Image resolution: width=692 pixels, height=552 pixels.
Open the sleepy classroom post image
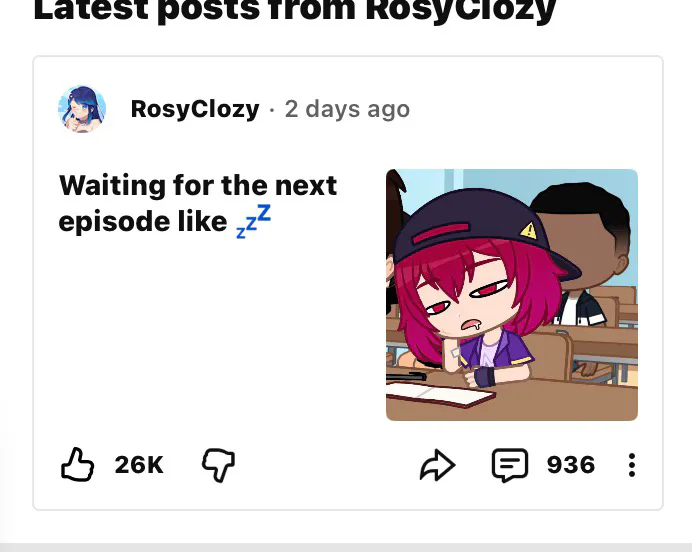[511, 295]
